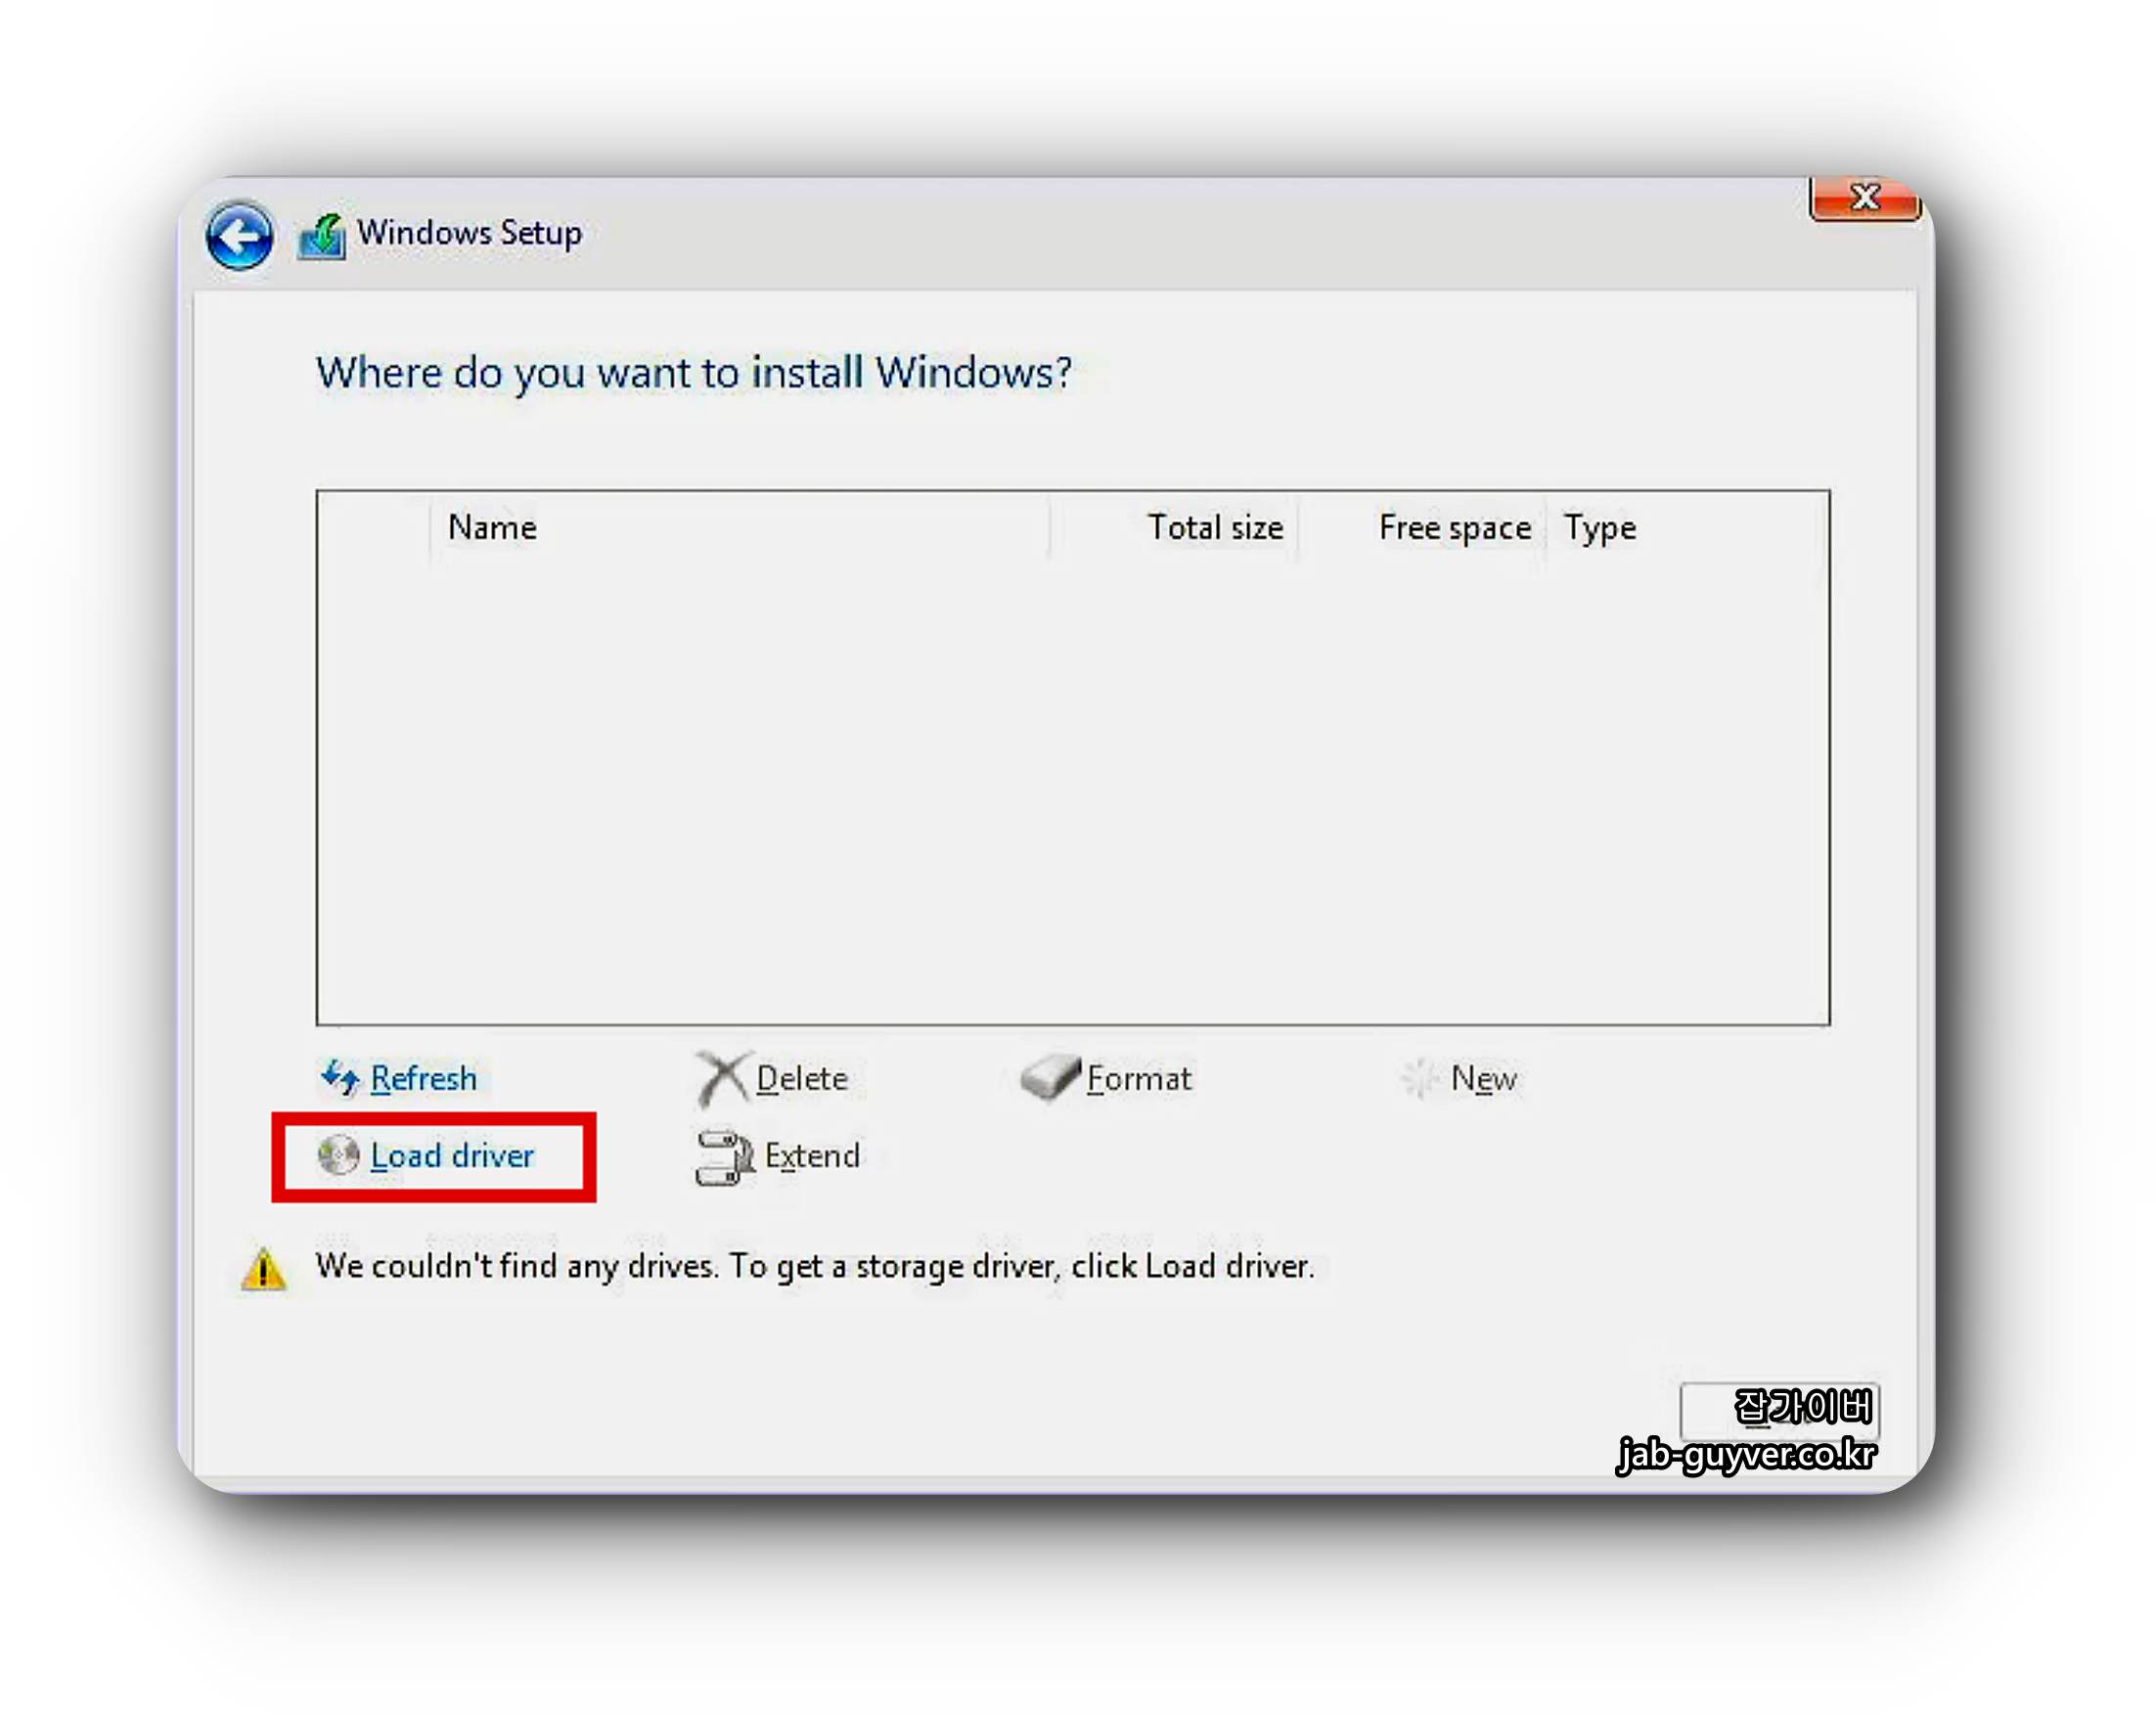Click the Refresh link text
The width and height of the screenshot is (2156, 1715).
pyautogui.click(x=423, y=1078)
